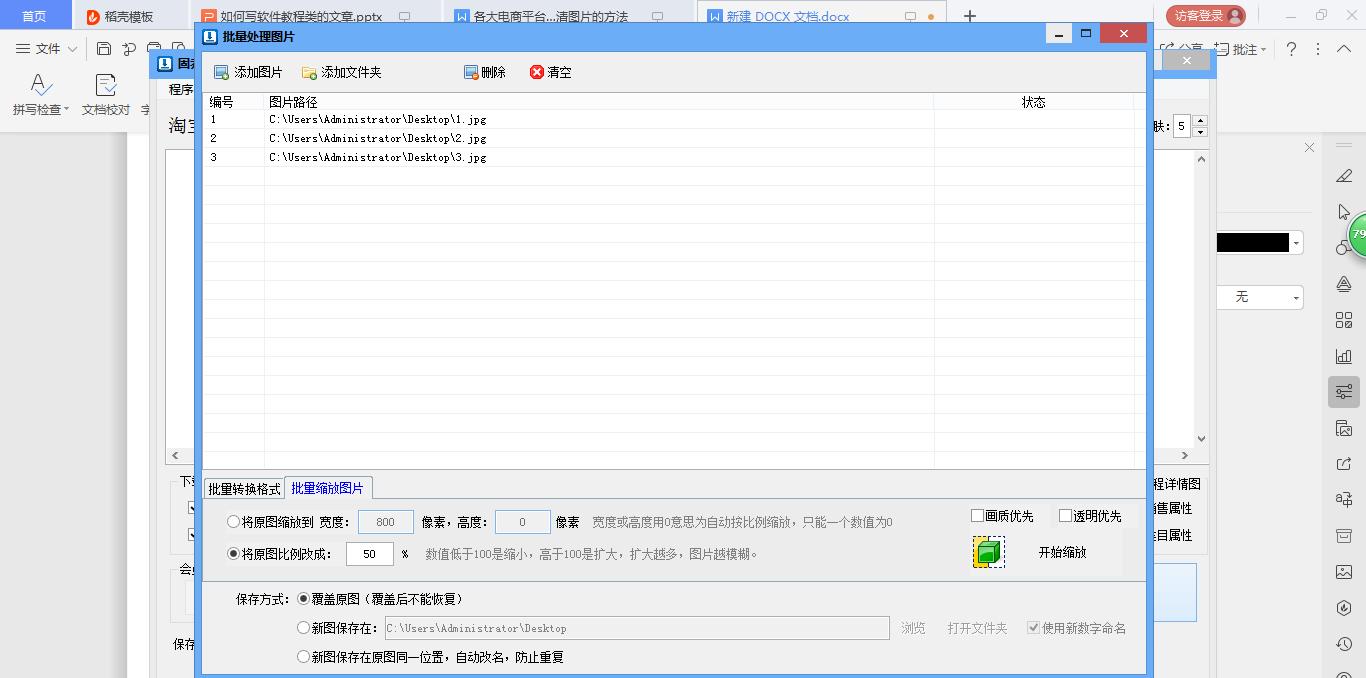Open the chart icon in the right sidebar

1343,356
